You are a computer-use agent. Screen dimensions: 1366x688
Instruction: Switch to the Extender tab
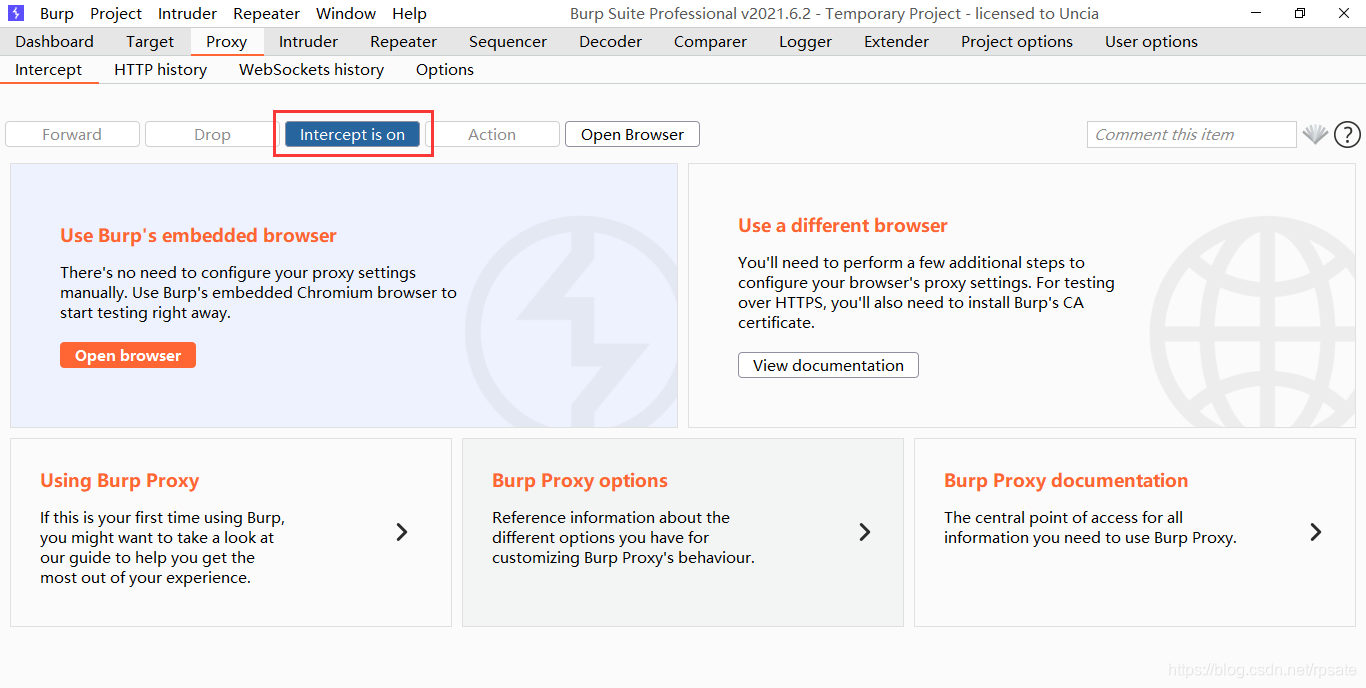(x=897, y=42)
